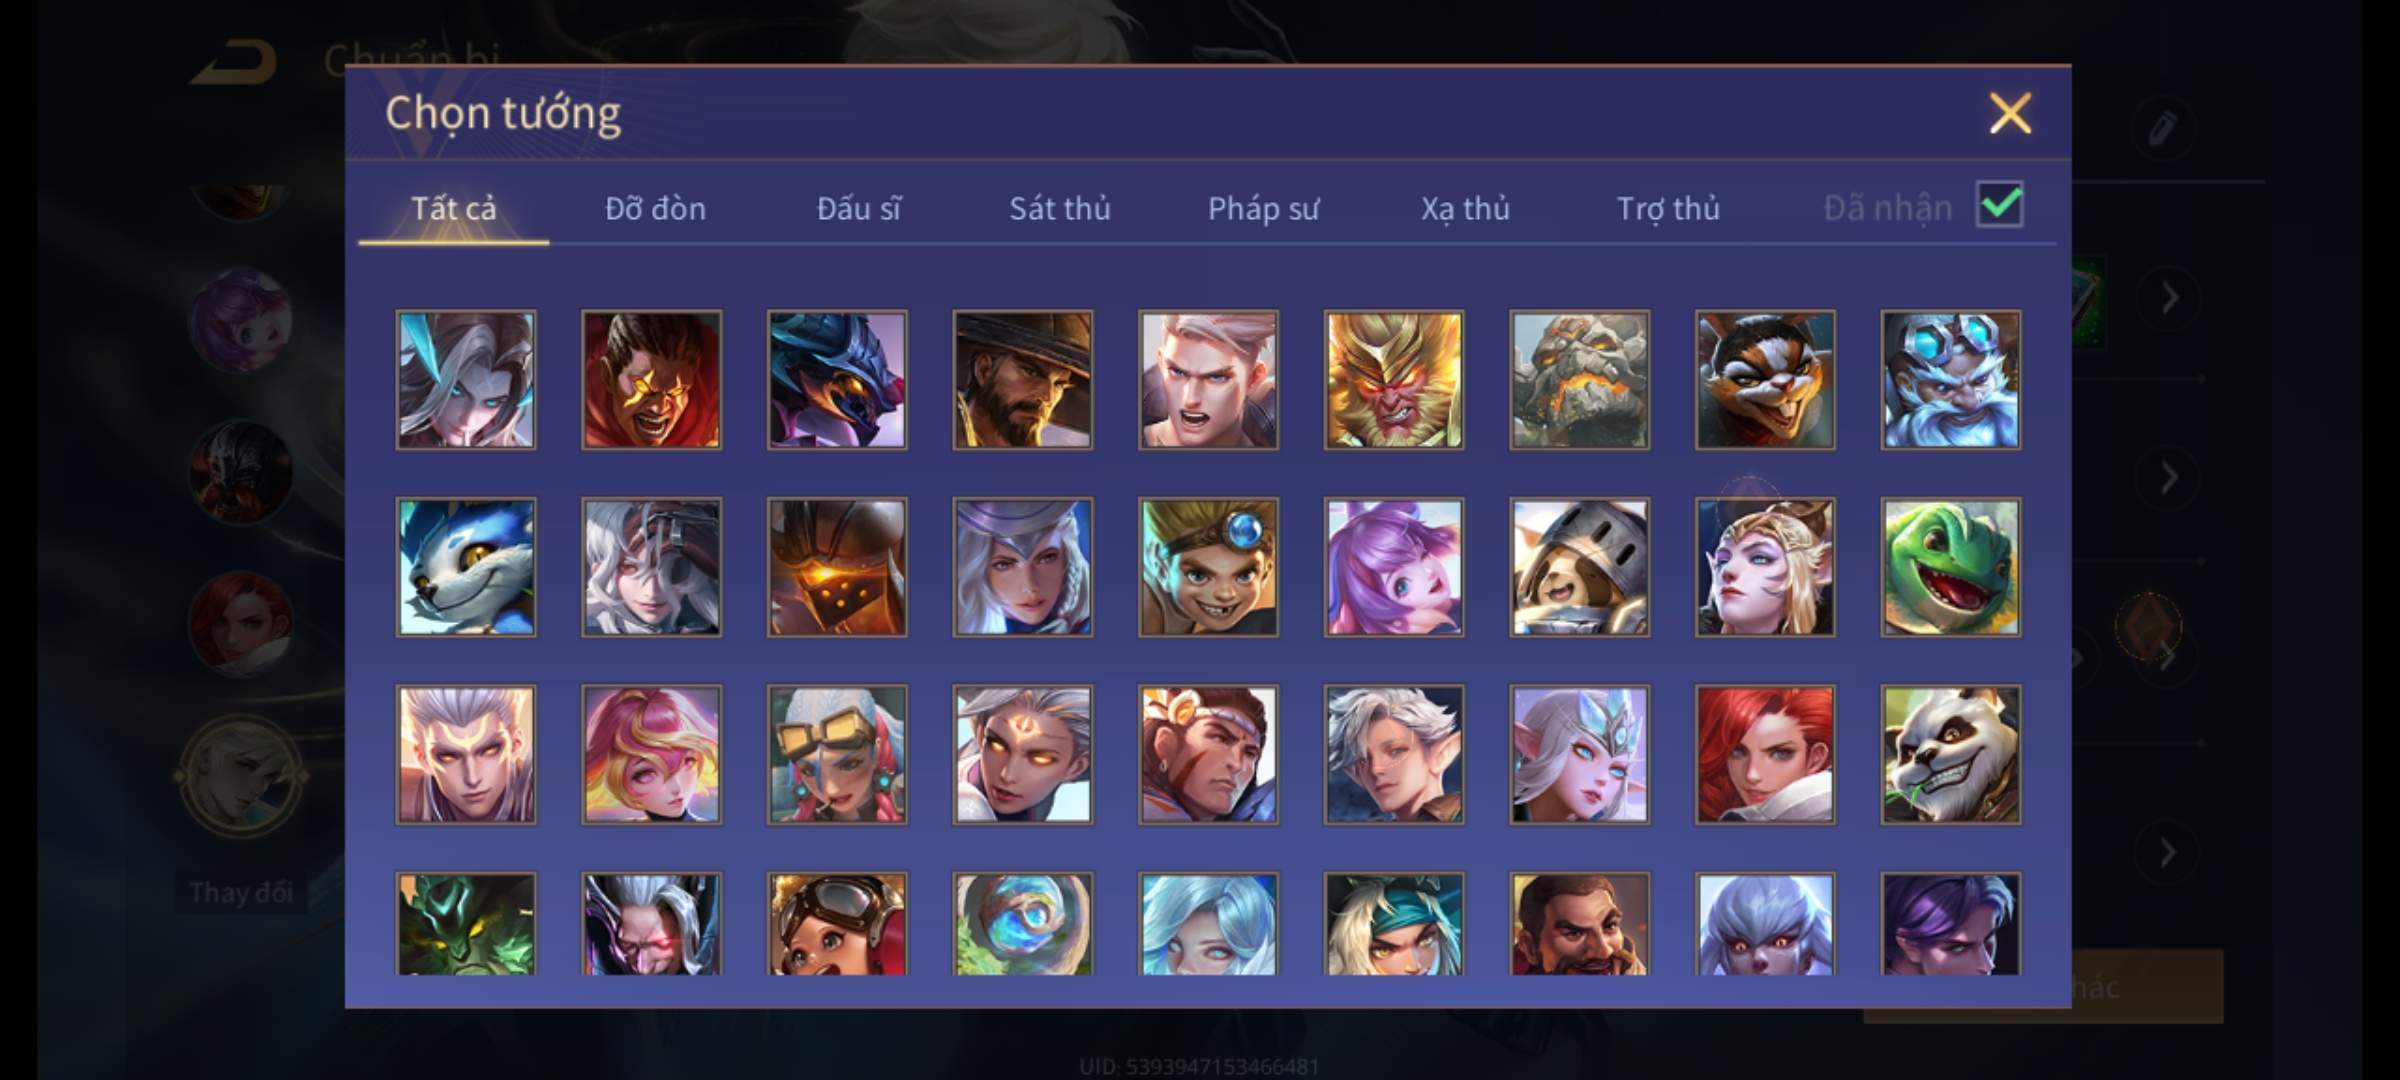Select the stone golem hero portrait

(1579, 380)
